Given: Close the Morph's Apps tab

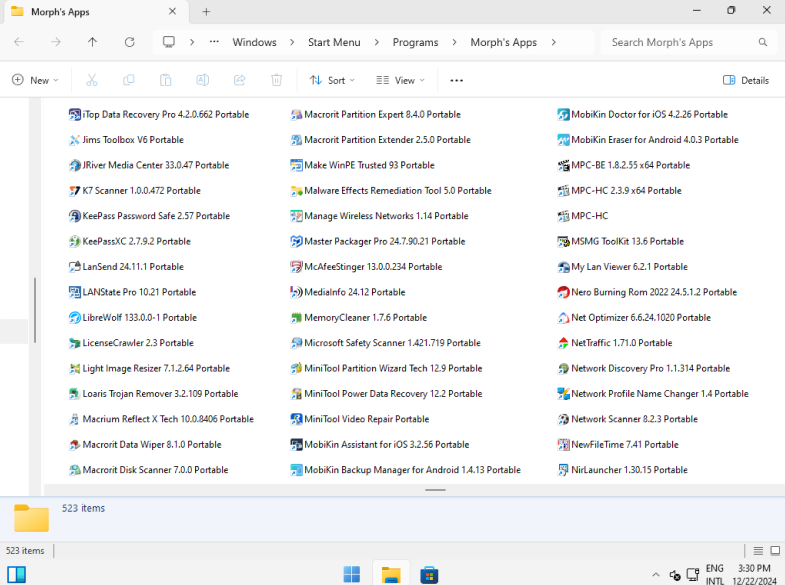Looking at the screenshot, I should tap(172, 11).
